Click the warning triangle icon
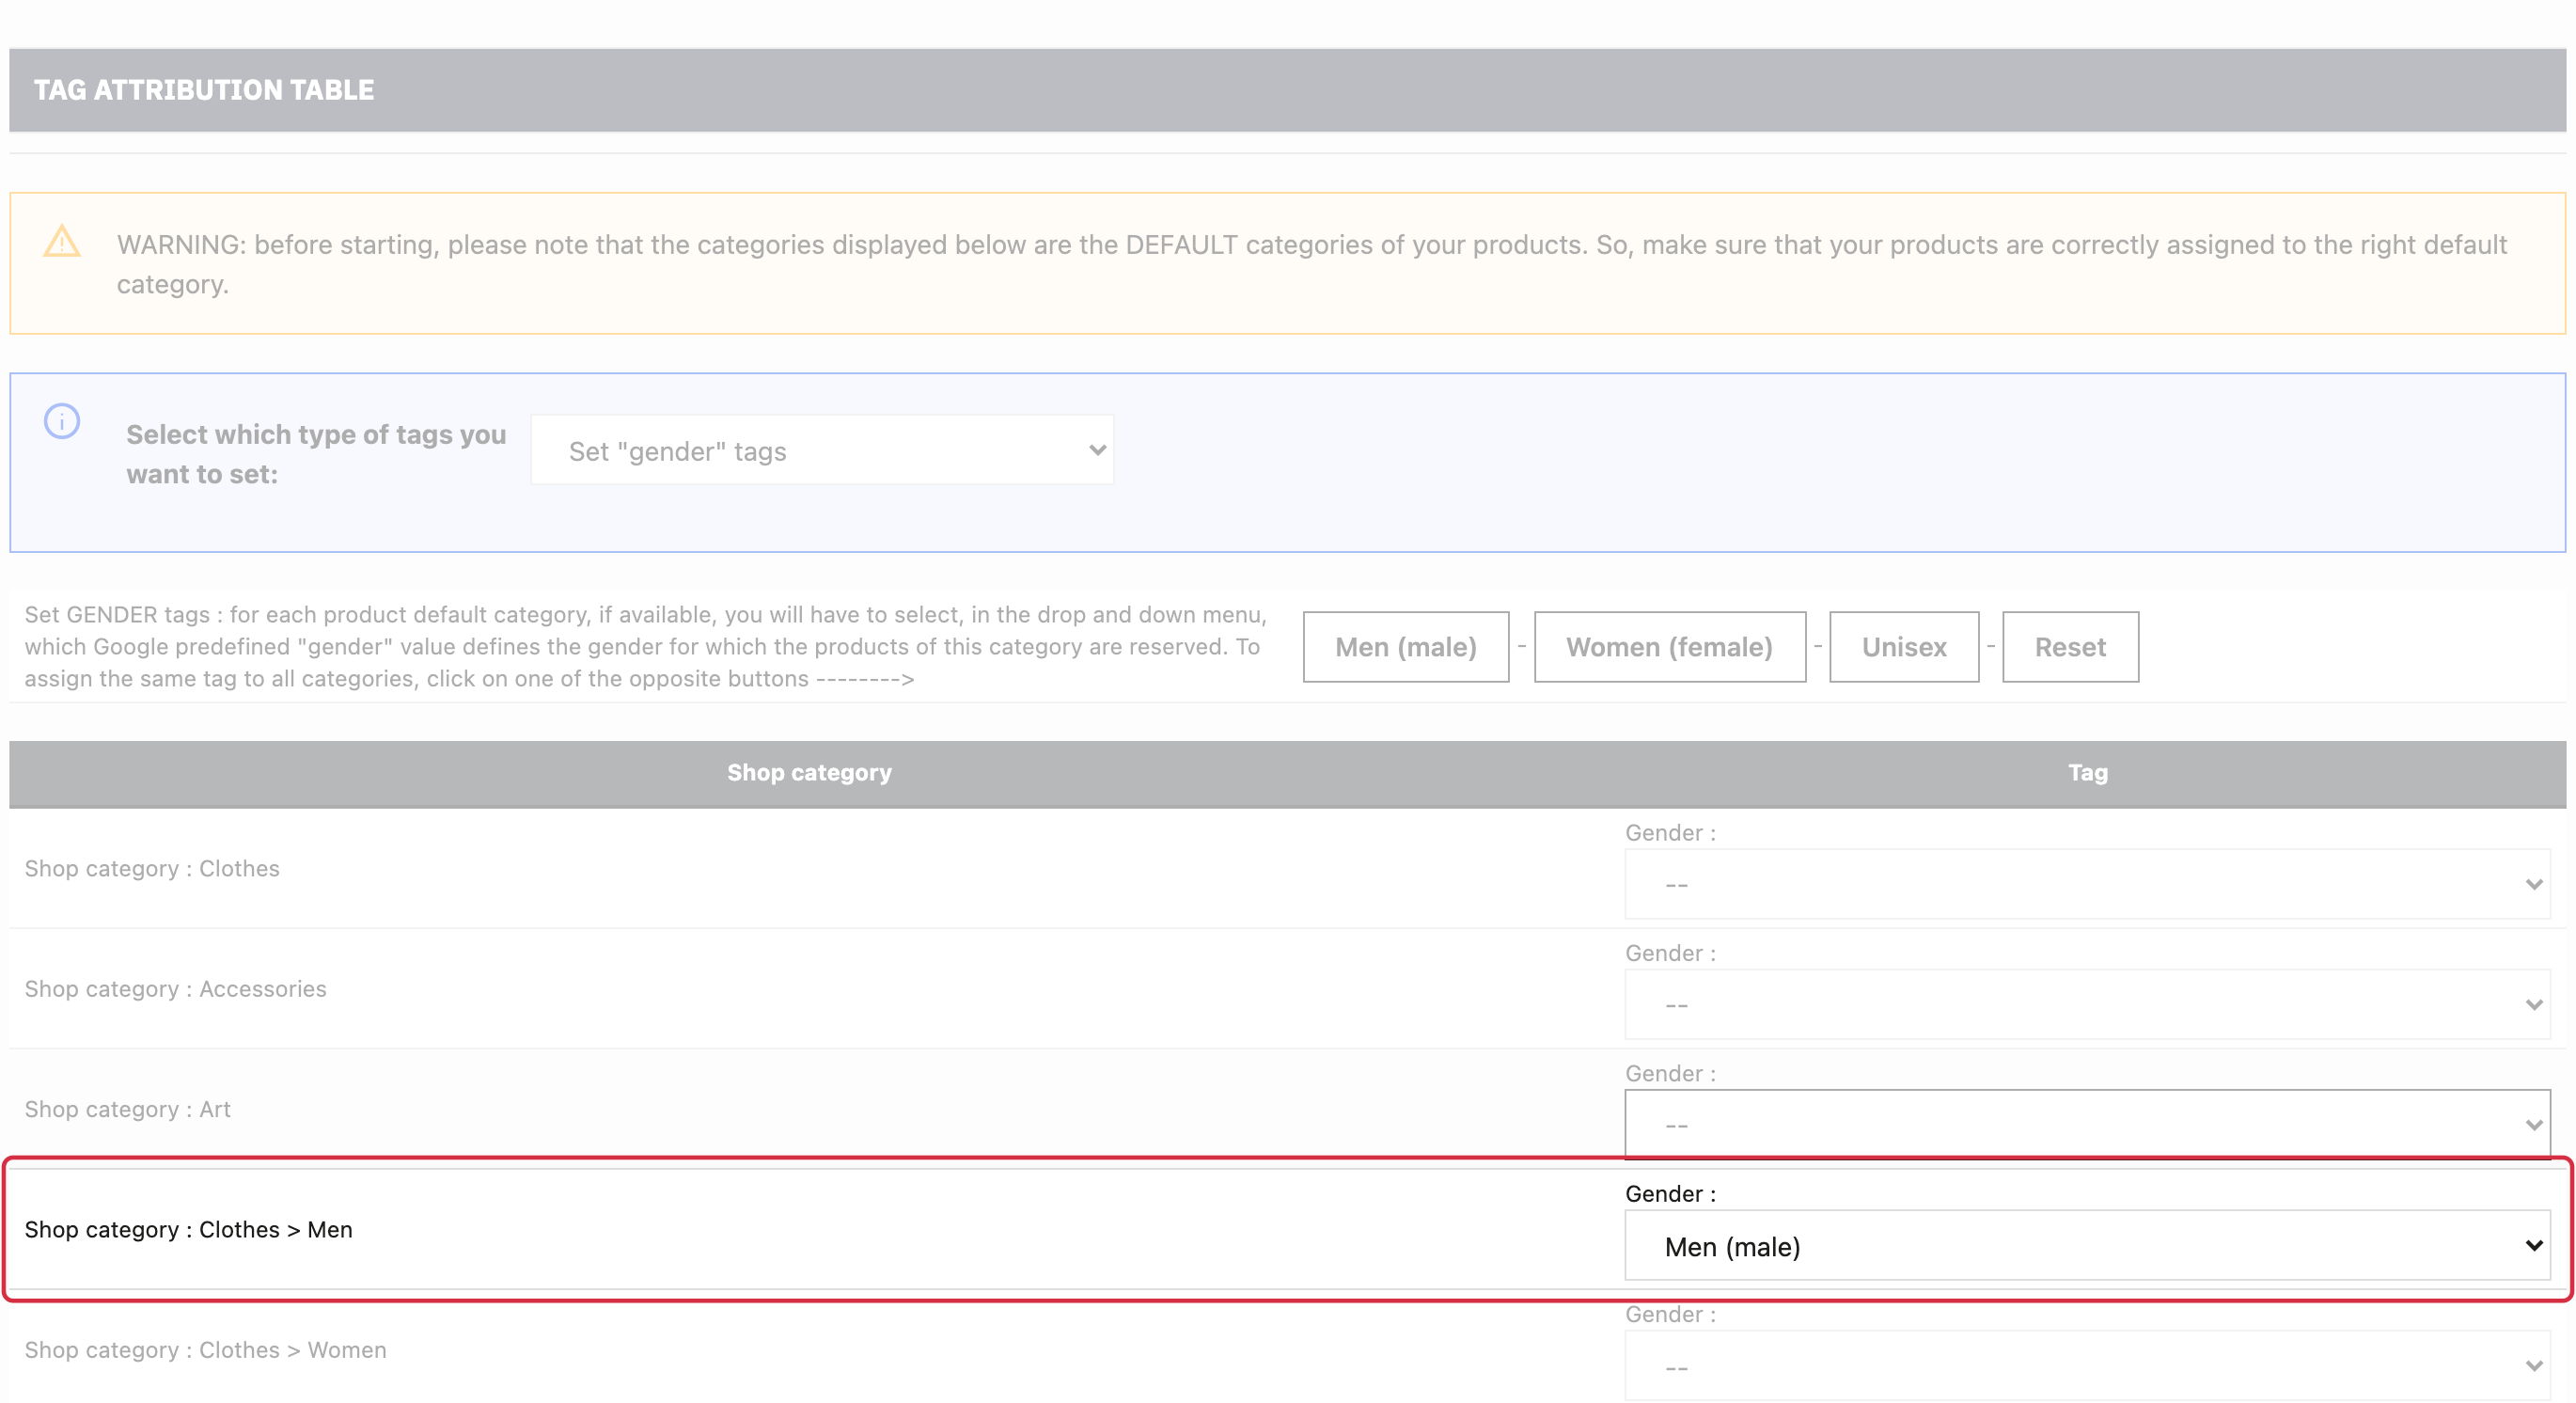Image resolution: width=2576 pixels, height=1403 pixels. click(62, 242)
